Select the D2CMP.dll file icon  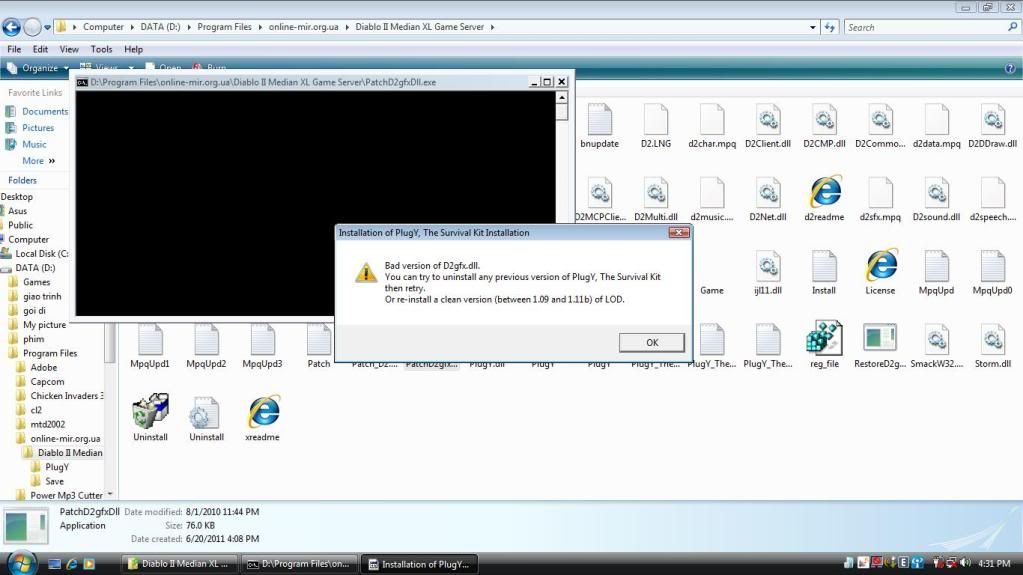pos(824,119)
